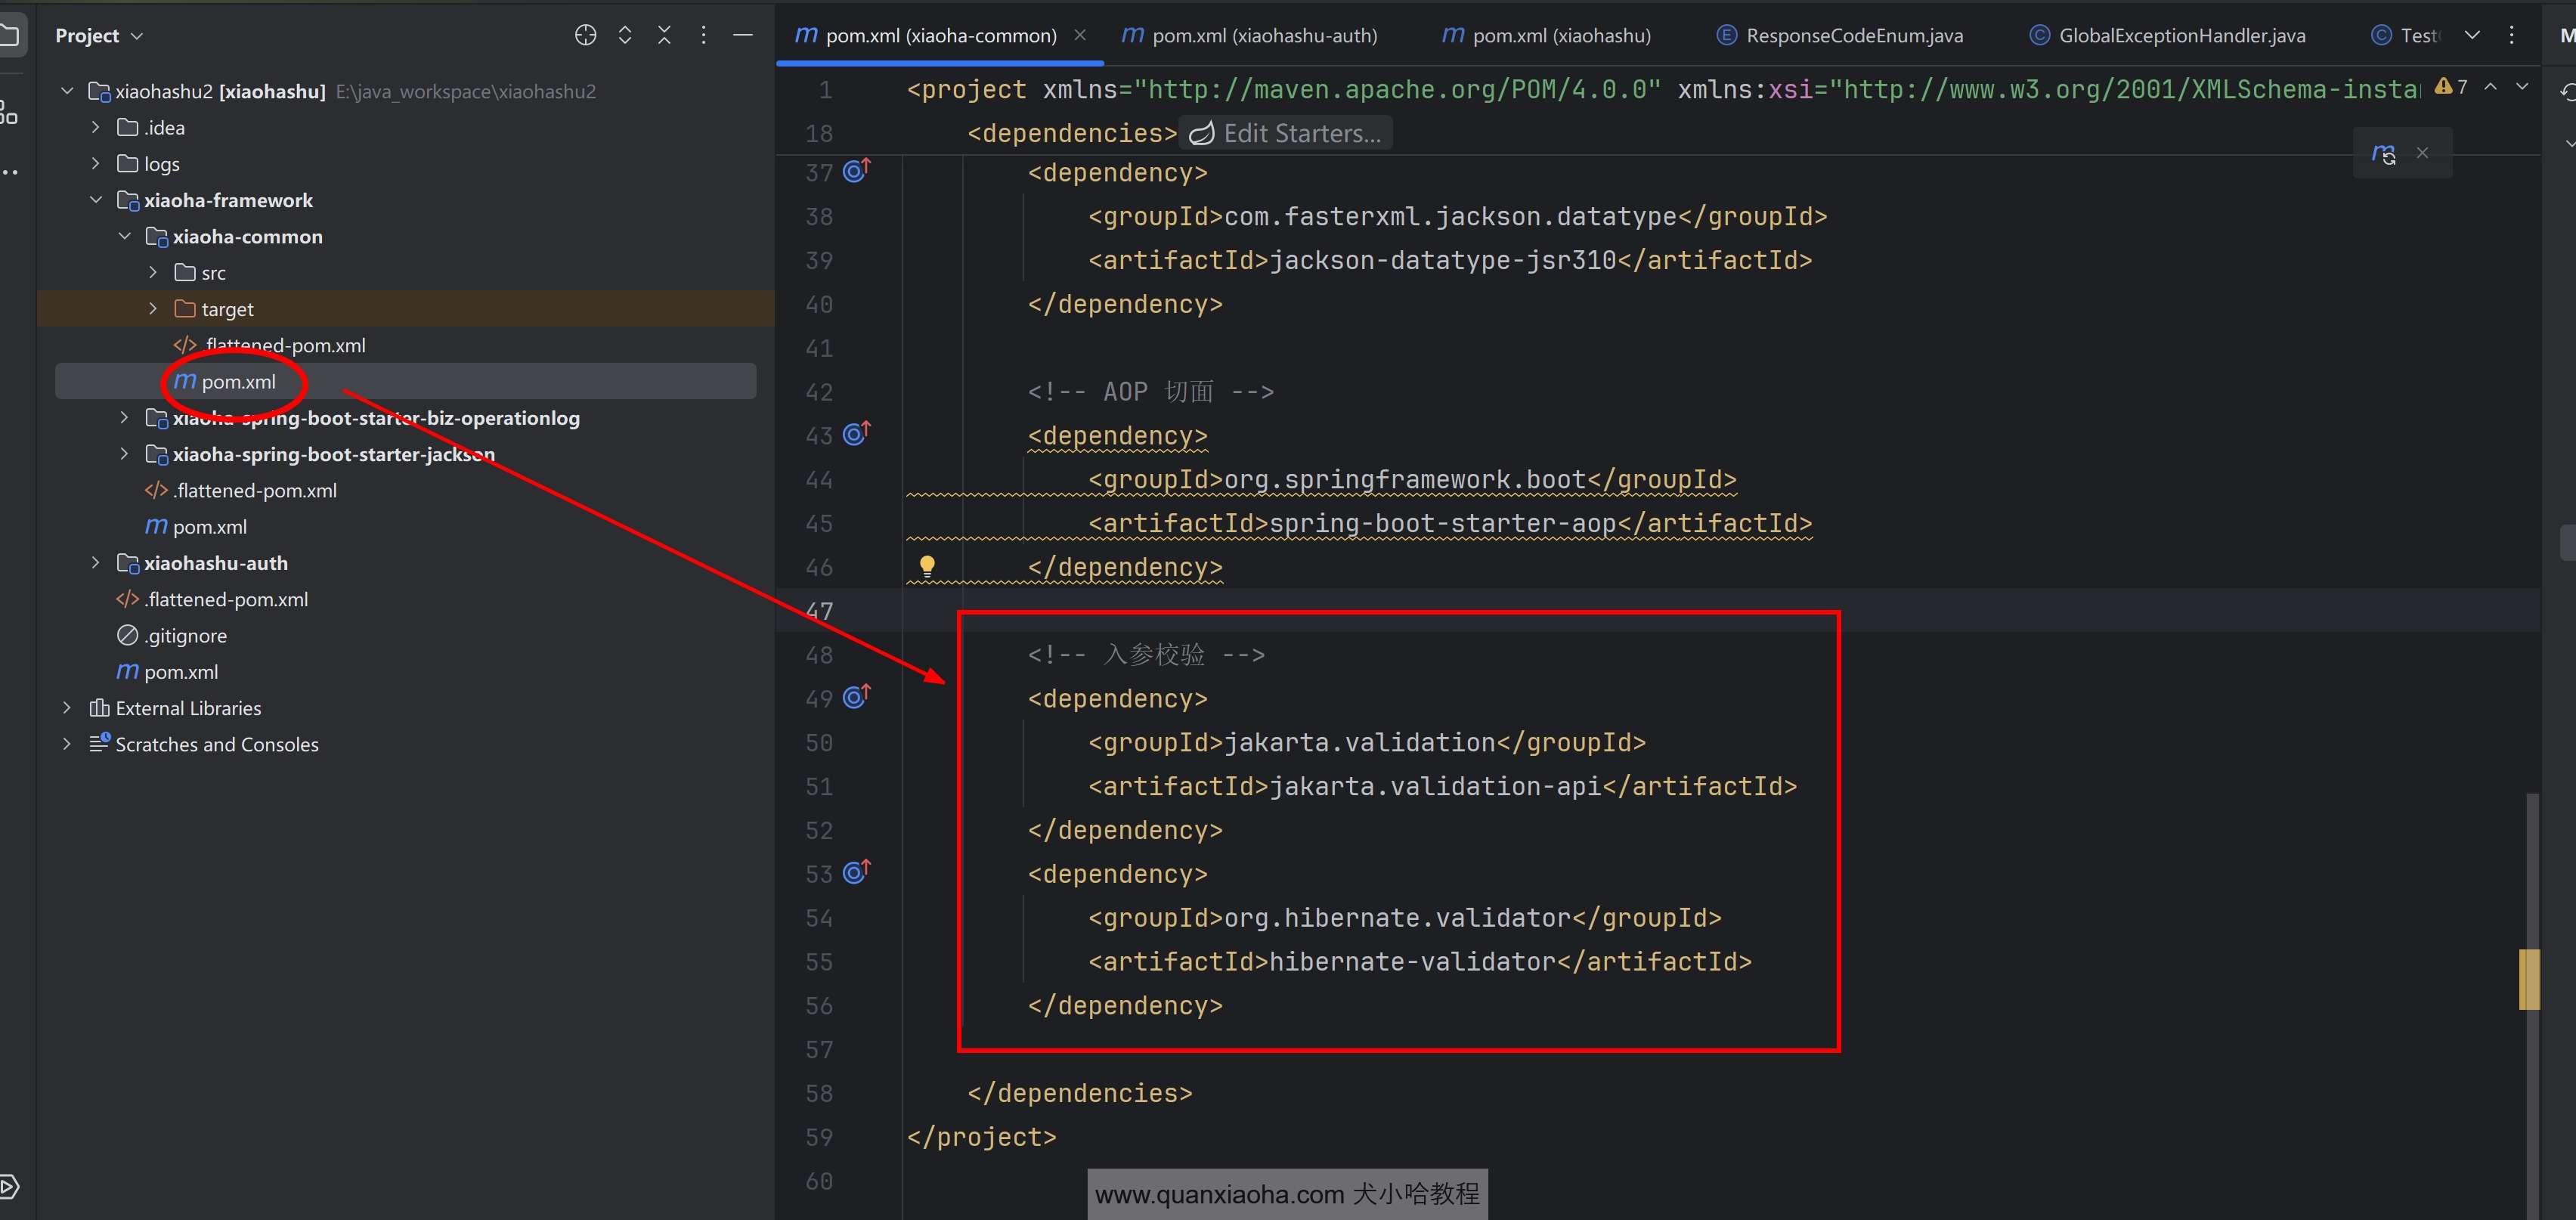
Task: Expand the src folder
Action: 153,273
